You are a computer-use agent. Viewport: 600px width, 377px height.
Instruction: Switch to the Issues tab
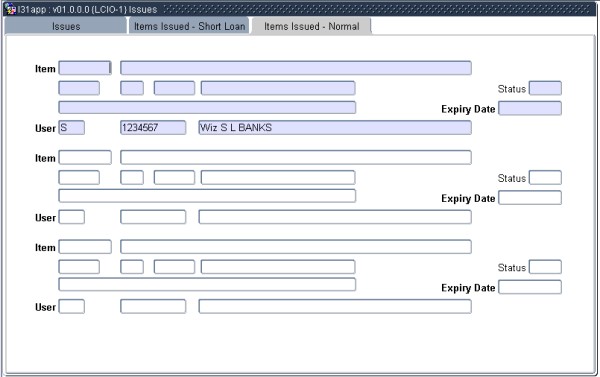pos(66,26)
